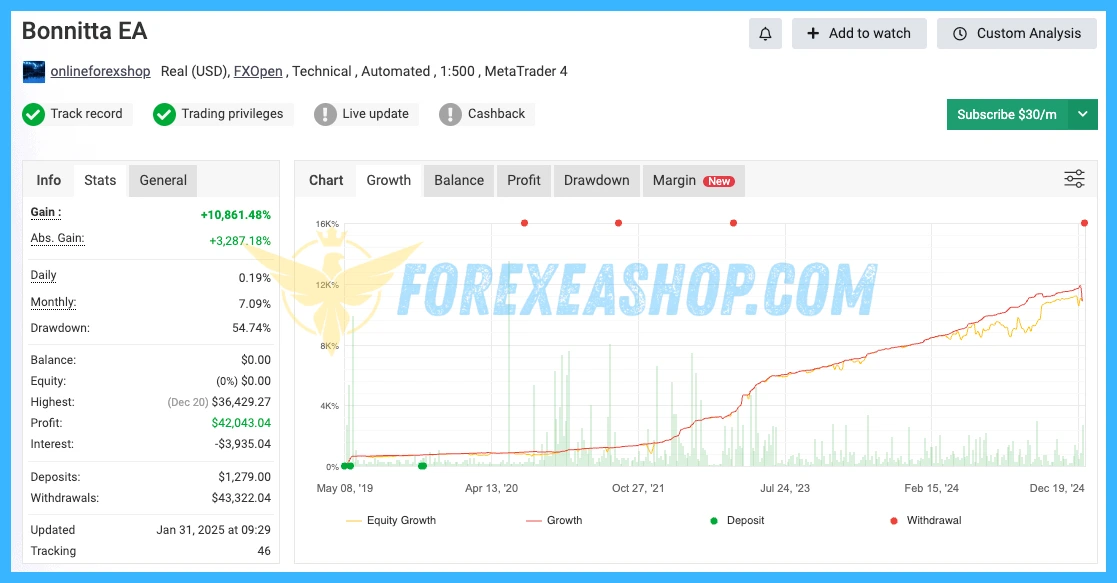
Task: Click the Cashback warning icon
Action: [x=451, y=114]
